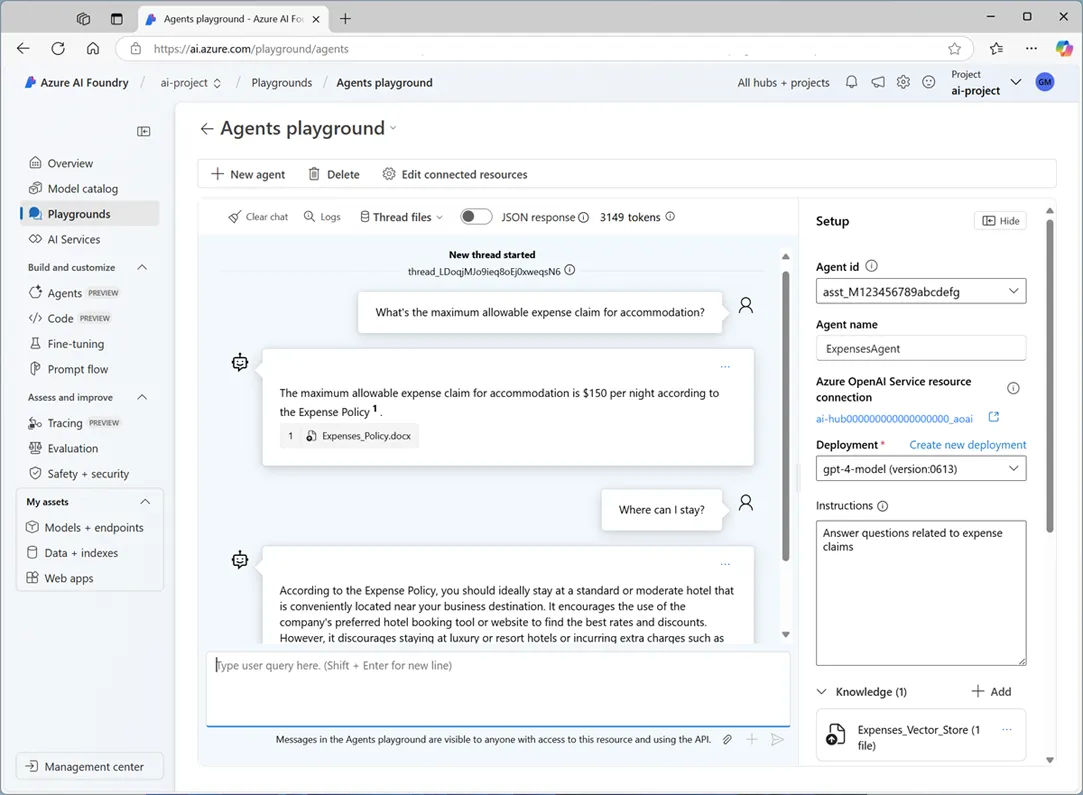Screen dimensions: 1083x795
Task: Open the Agent id dropdown
Action: (920, 291)
